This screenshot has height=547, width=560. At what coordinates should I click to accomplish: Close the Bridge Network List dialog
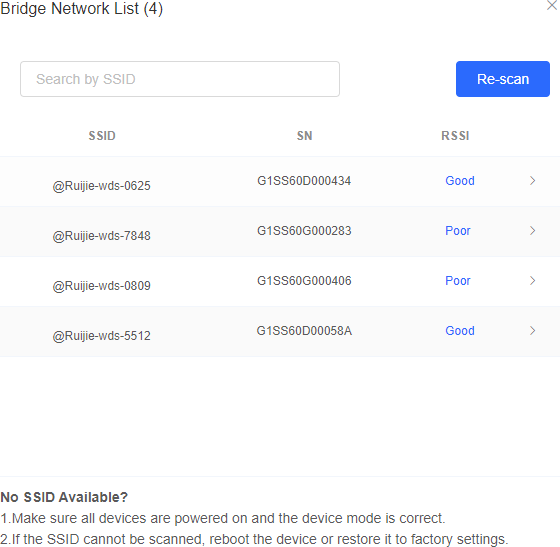click(x=552, y=5)
